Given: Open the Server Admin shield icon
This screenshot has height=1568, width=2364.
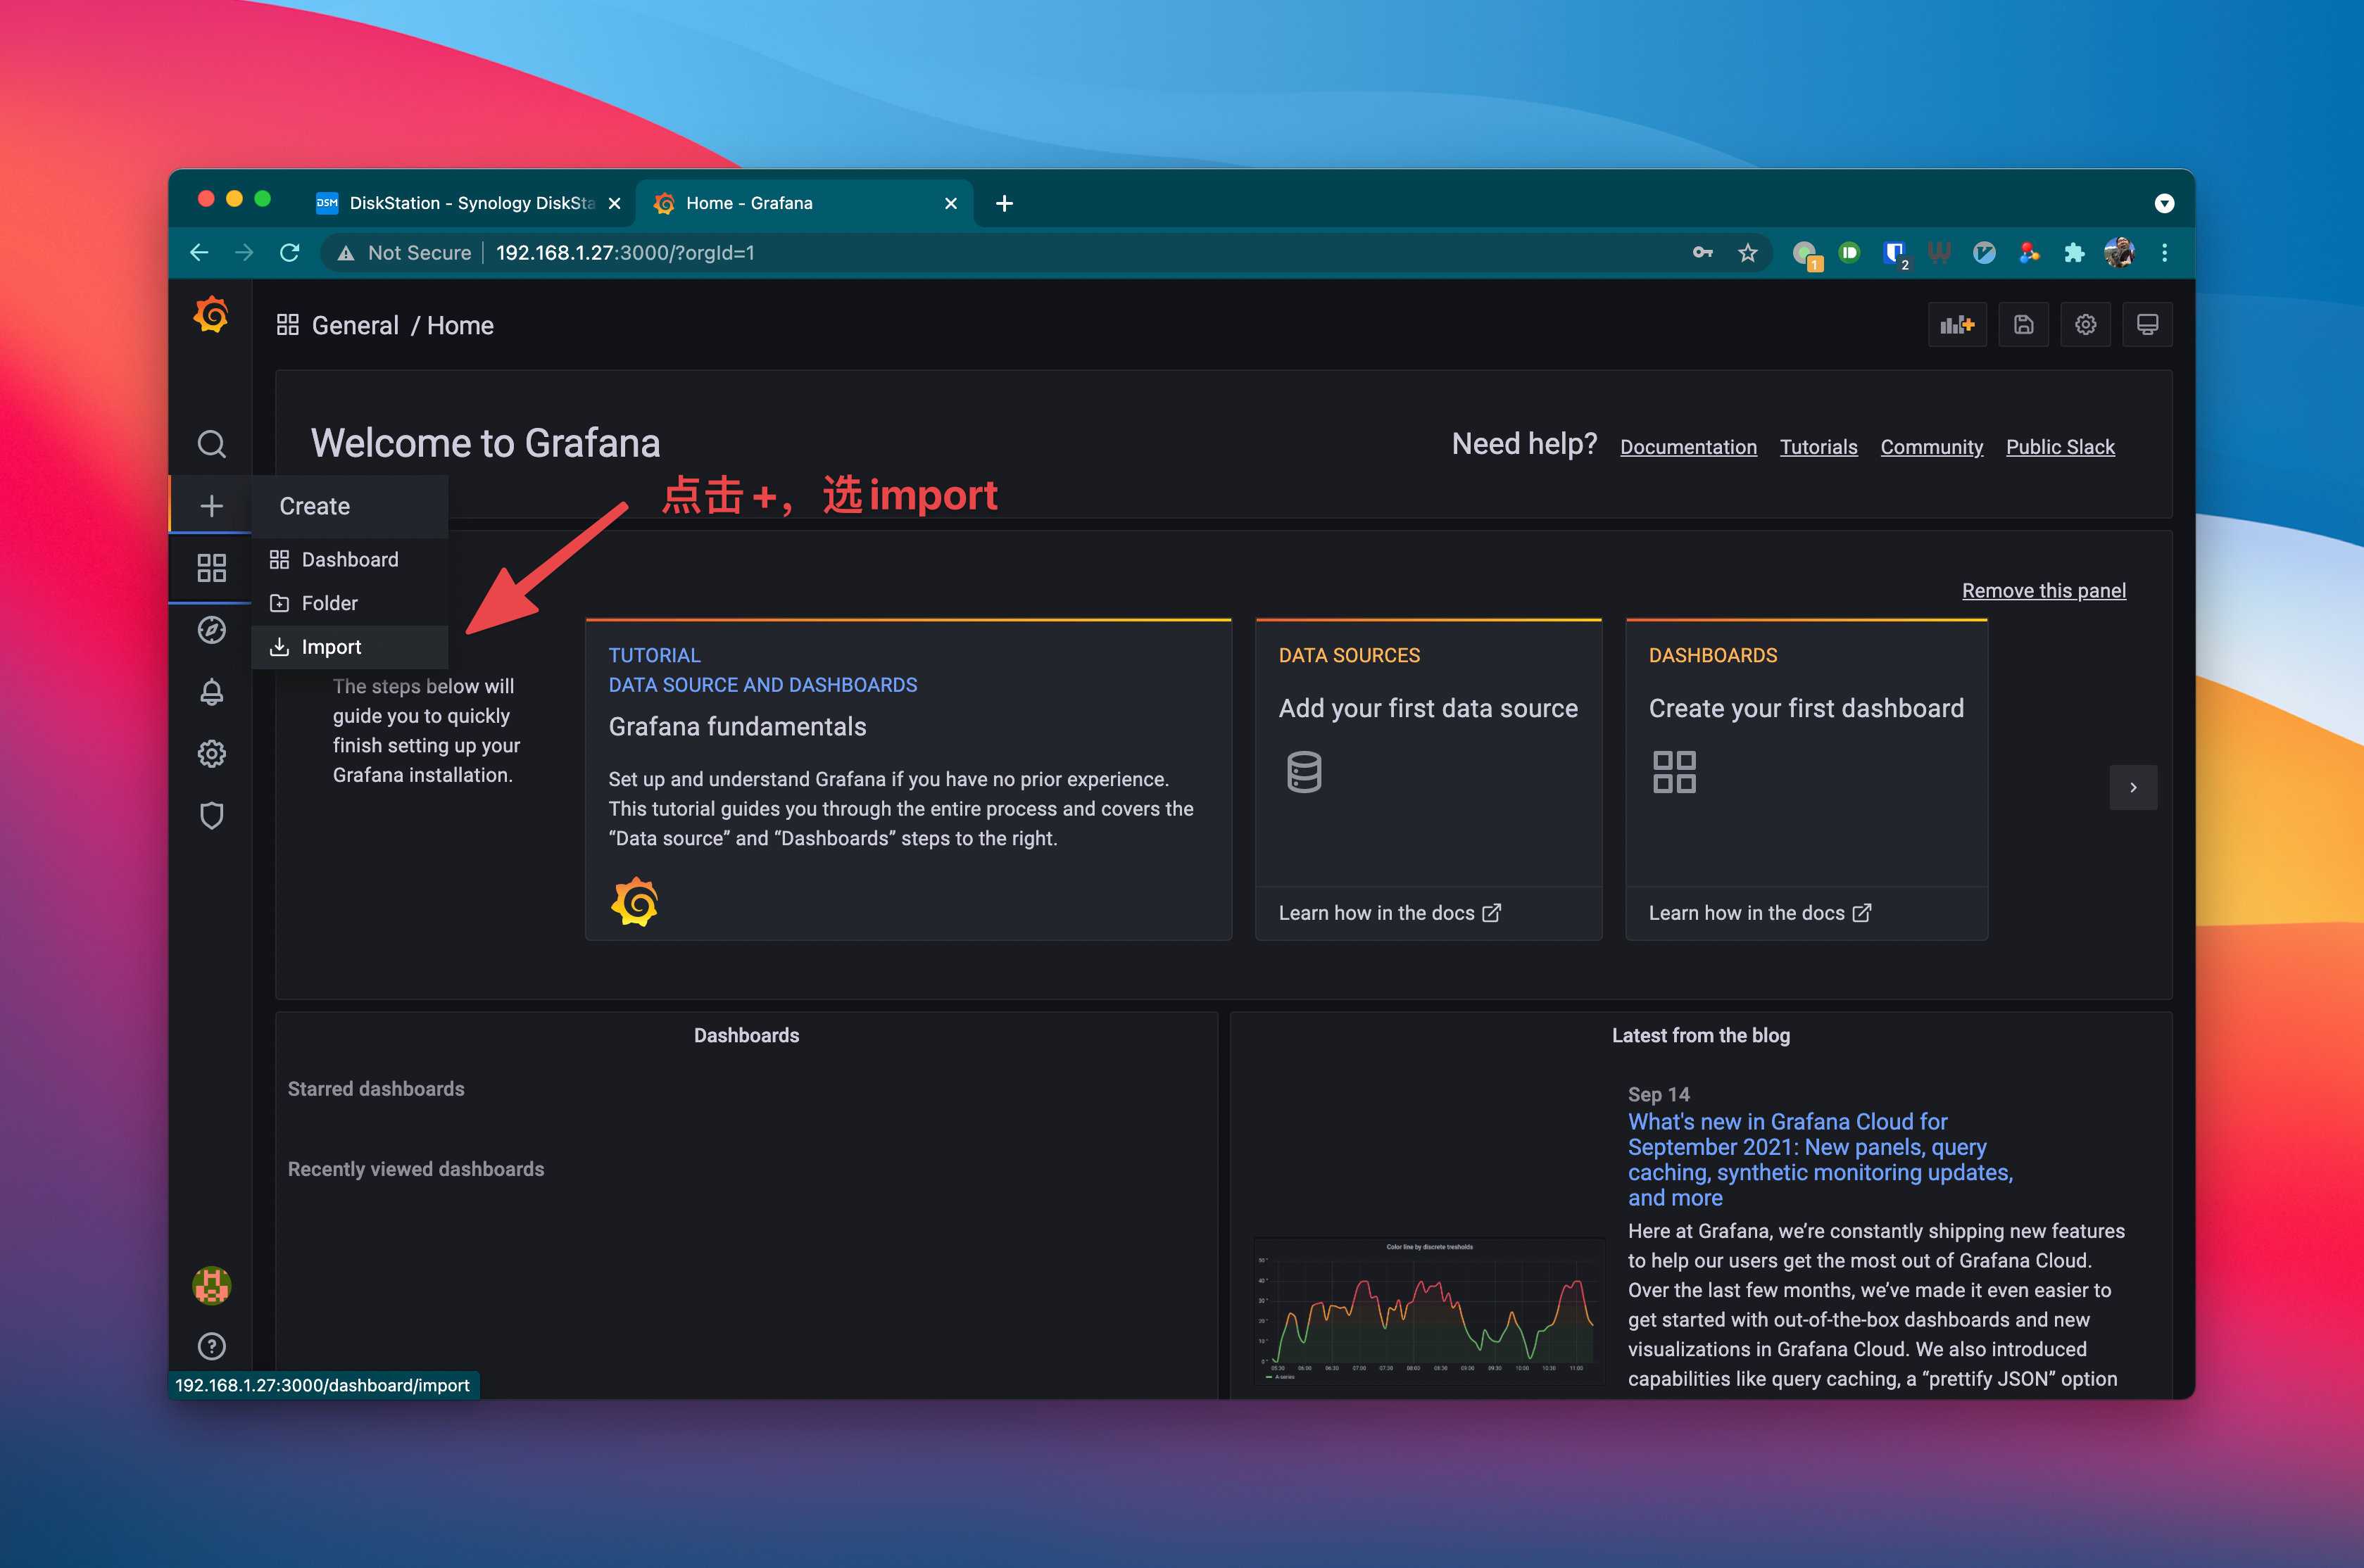Looking at the screenshot, I should [211, 816].
